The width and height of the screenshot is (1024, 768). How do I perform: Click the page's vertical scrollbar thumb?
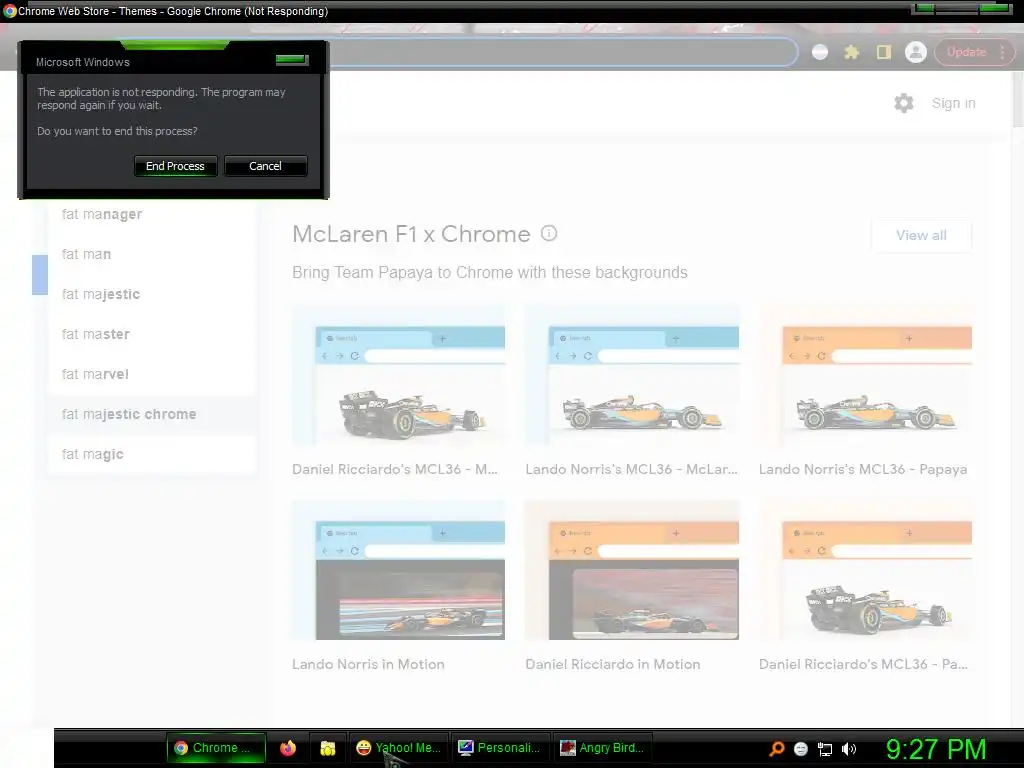tap(1018, 98)
